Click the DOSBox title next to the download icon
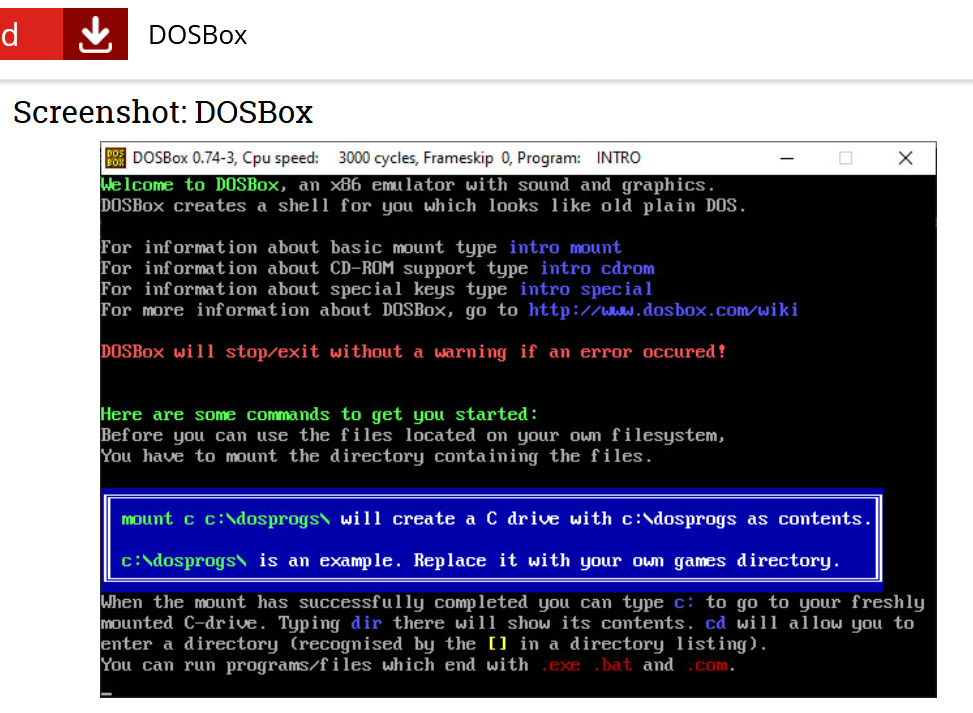 click(197, 35)
